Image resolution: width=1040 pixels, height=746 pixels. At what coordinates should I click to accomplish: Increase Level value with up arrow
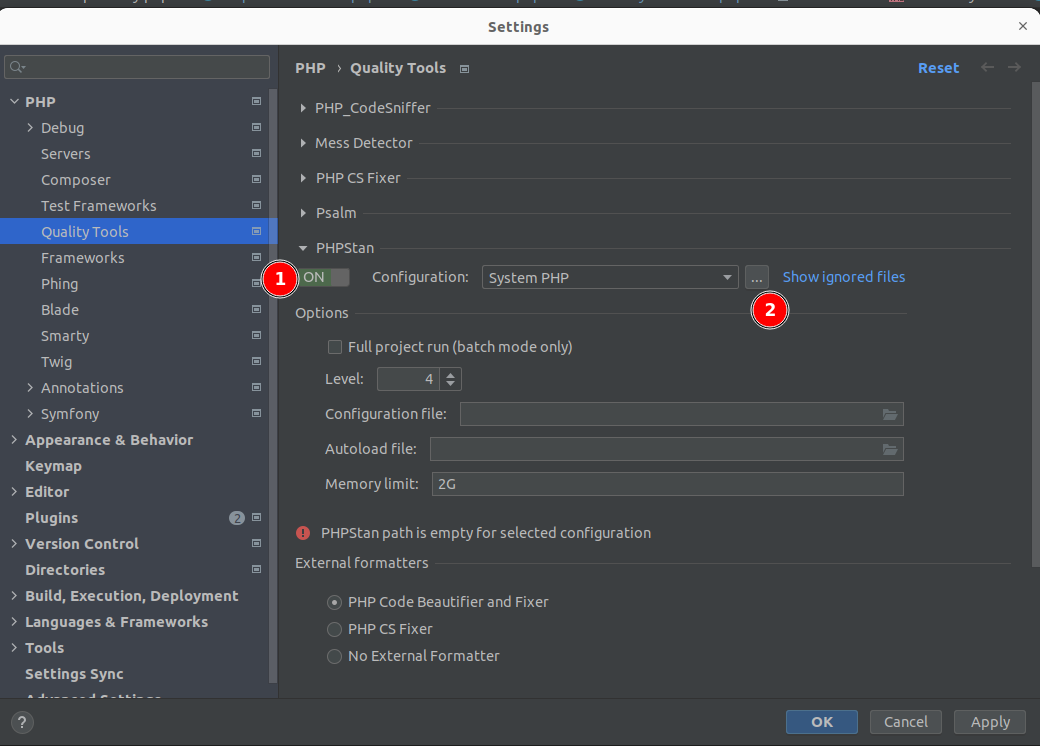[x=450, y=375]
